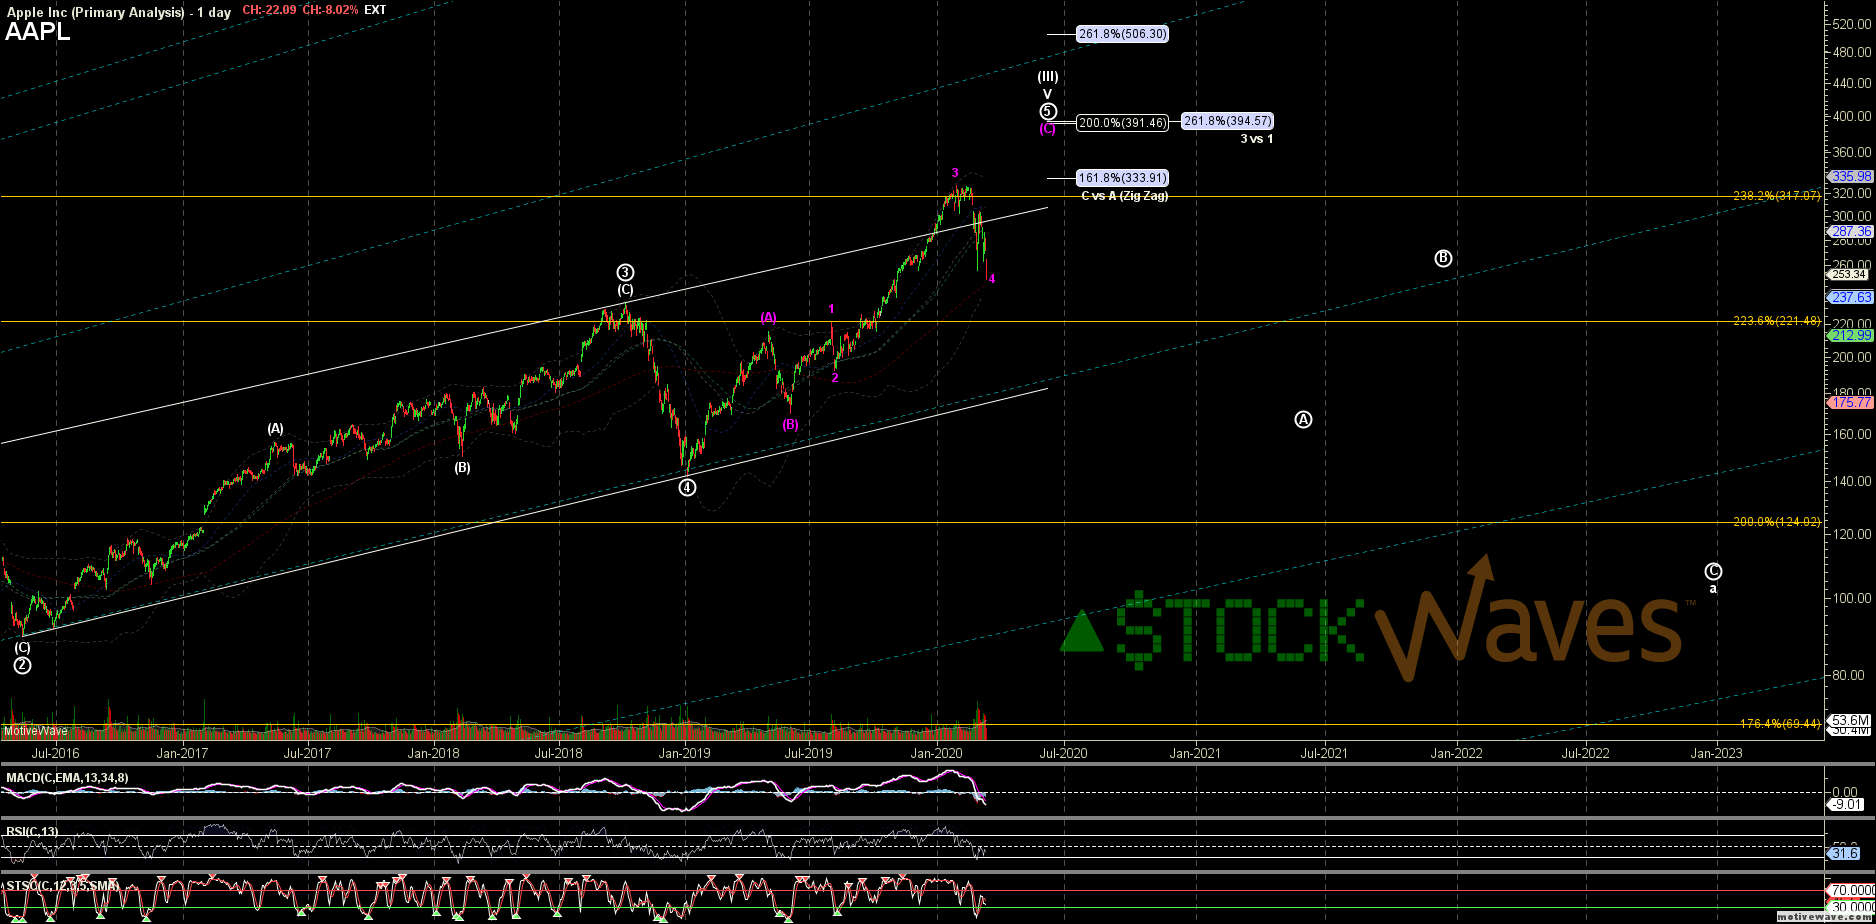
Task: Select the circled 4 wave label at 2019 low
Action: (x=687, y=488)
